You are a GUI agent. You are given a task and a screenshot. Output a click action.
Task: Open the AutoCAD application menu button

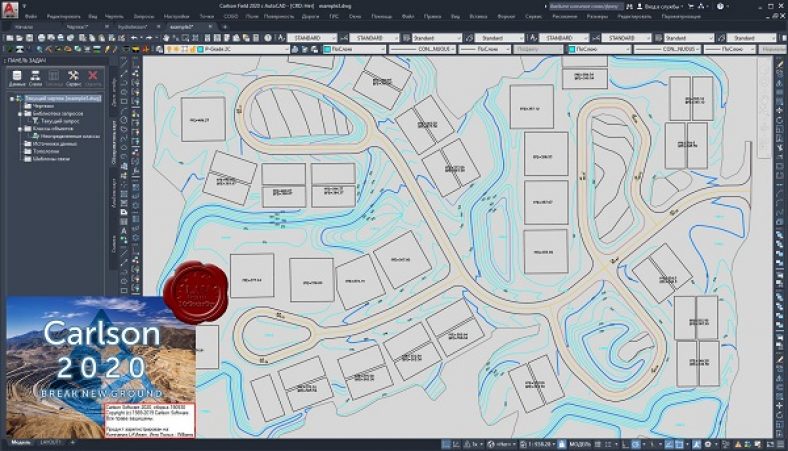point(9,9)
